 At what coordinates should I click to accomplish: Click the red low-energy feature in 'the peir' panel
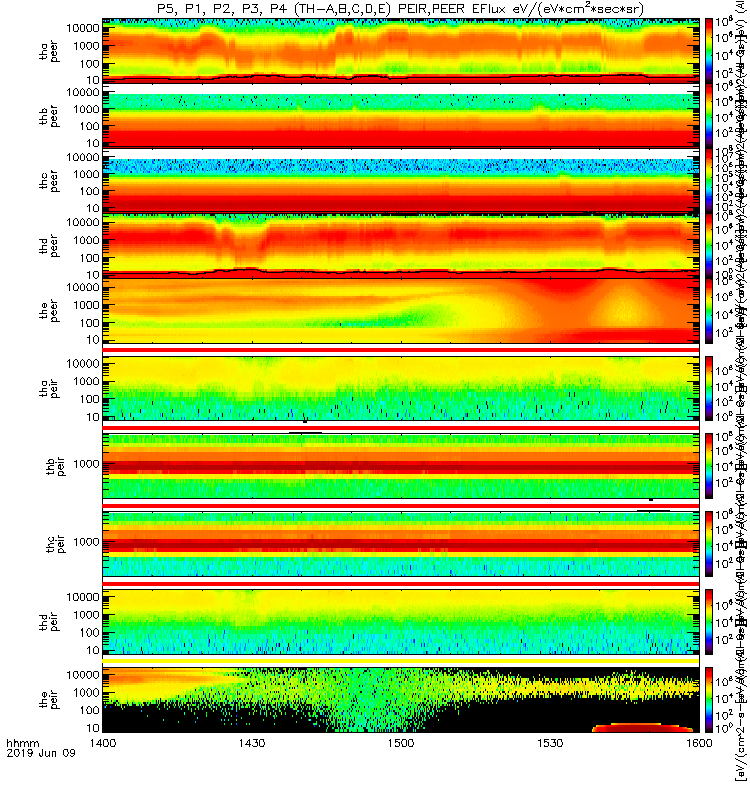[642, 728]
